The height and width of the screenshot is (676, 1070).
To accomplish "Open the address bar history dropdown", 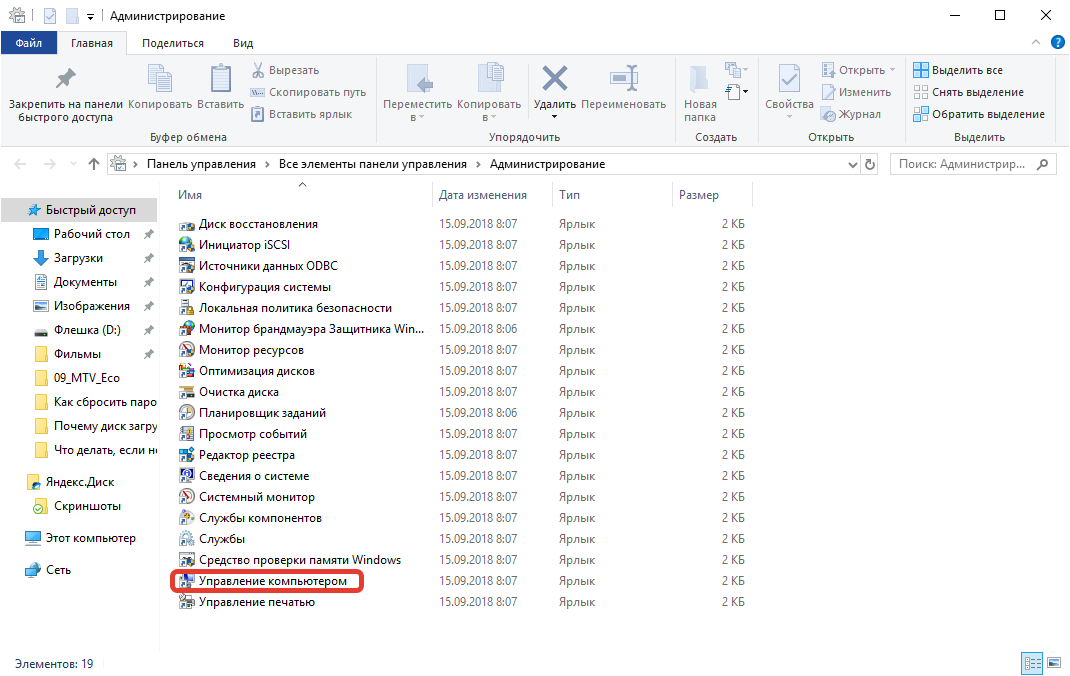I will click(x=852, y=164).
